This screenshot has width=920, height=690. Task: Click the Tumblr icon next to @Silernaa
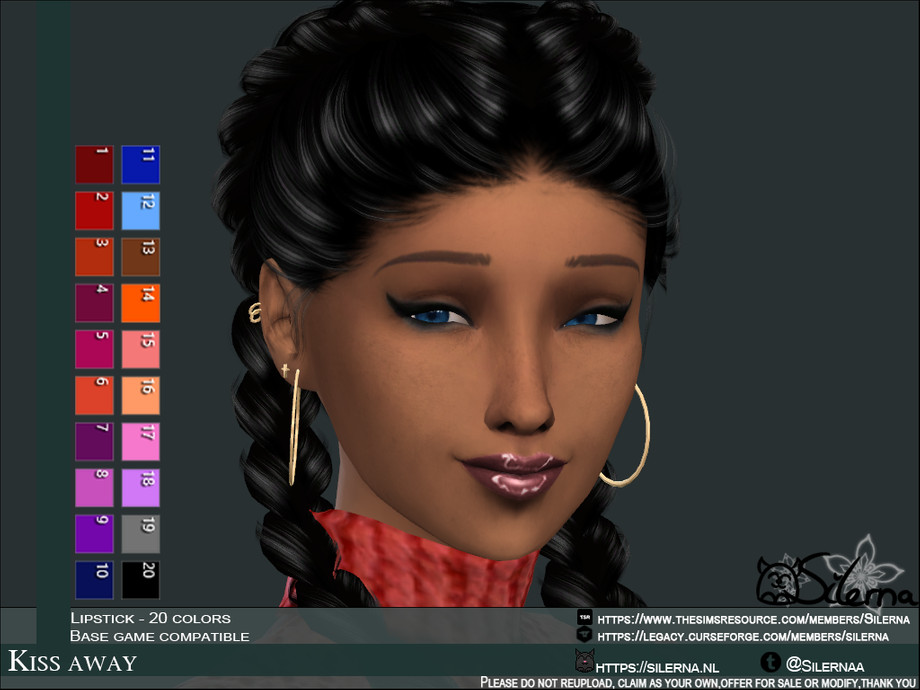[769, 662]
